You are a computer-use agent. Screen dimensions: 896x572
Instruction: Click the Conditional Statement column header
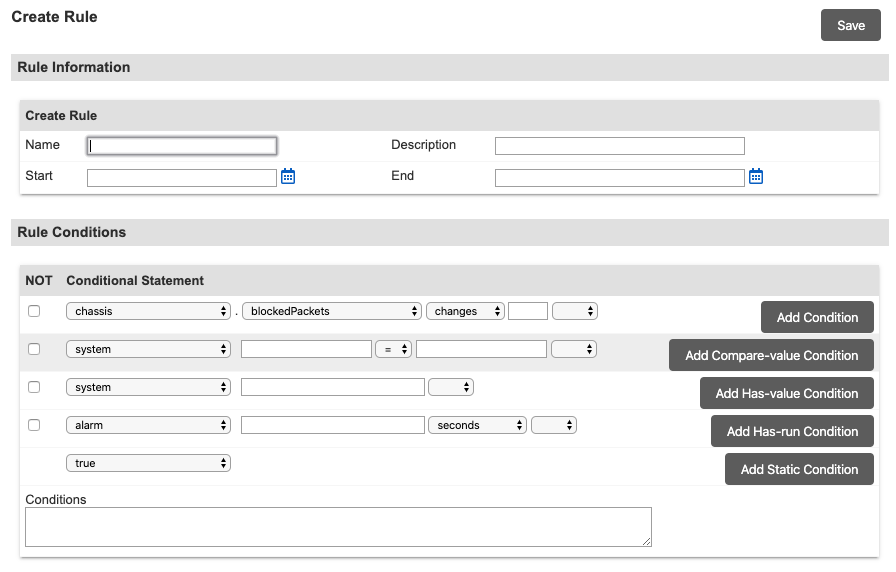pos(135,281)
